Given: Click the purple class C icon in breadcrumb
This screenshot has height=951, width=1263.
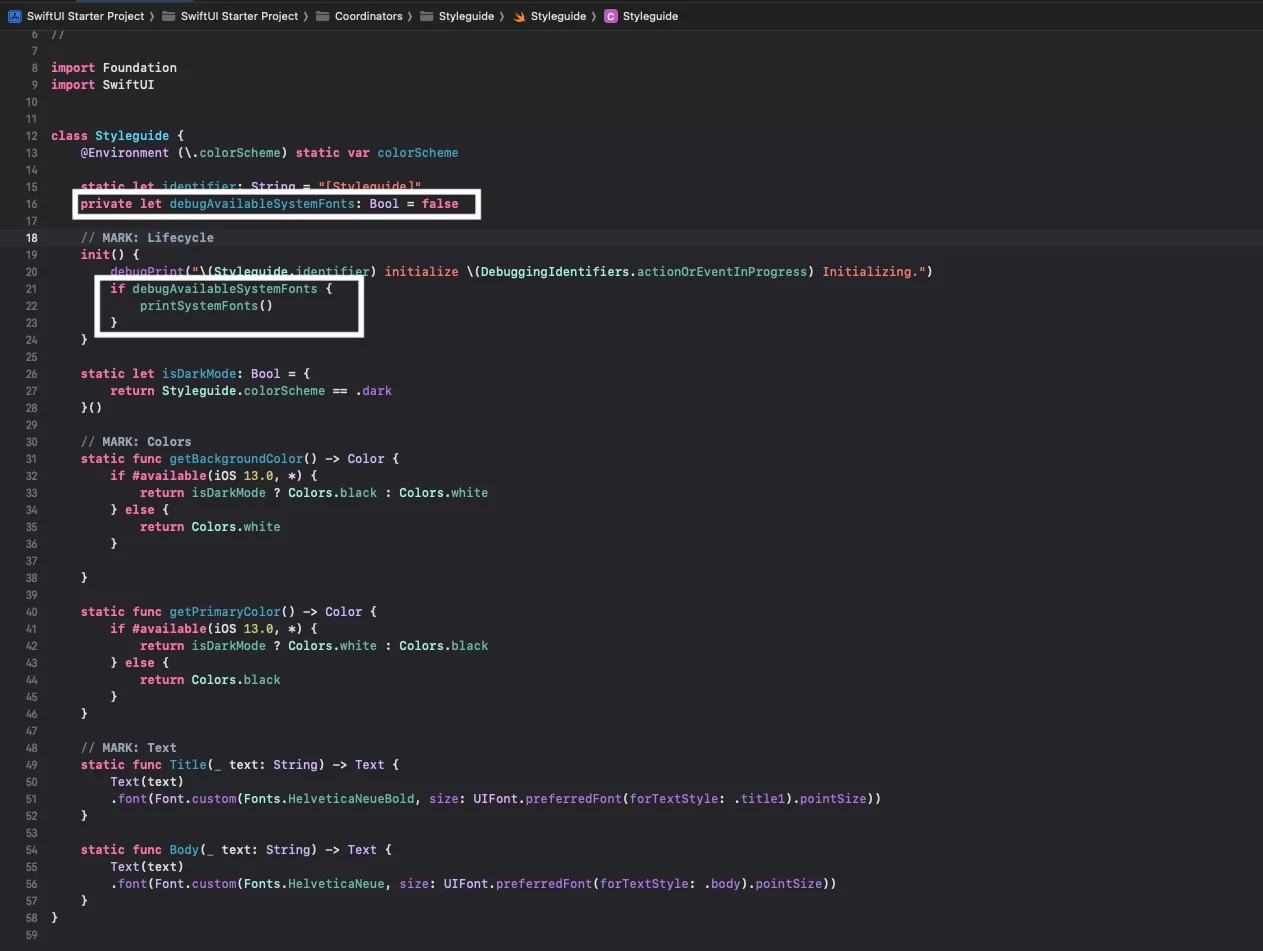Looking at the screenshot, I should pos(611,16).
